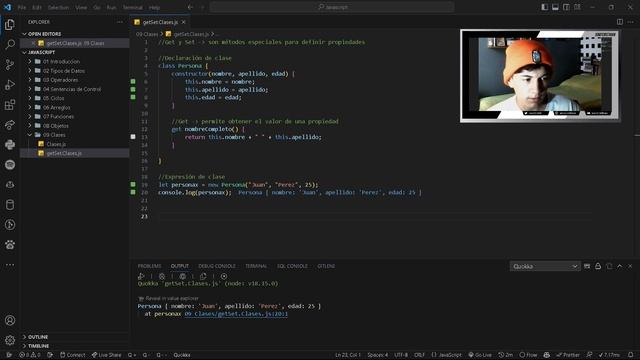This screenshot has width=640, height=360.
Task: Click Go Live in status bar
Action: [480, 355]
